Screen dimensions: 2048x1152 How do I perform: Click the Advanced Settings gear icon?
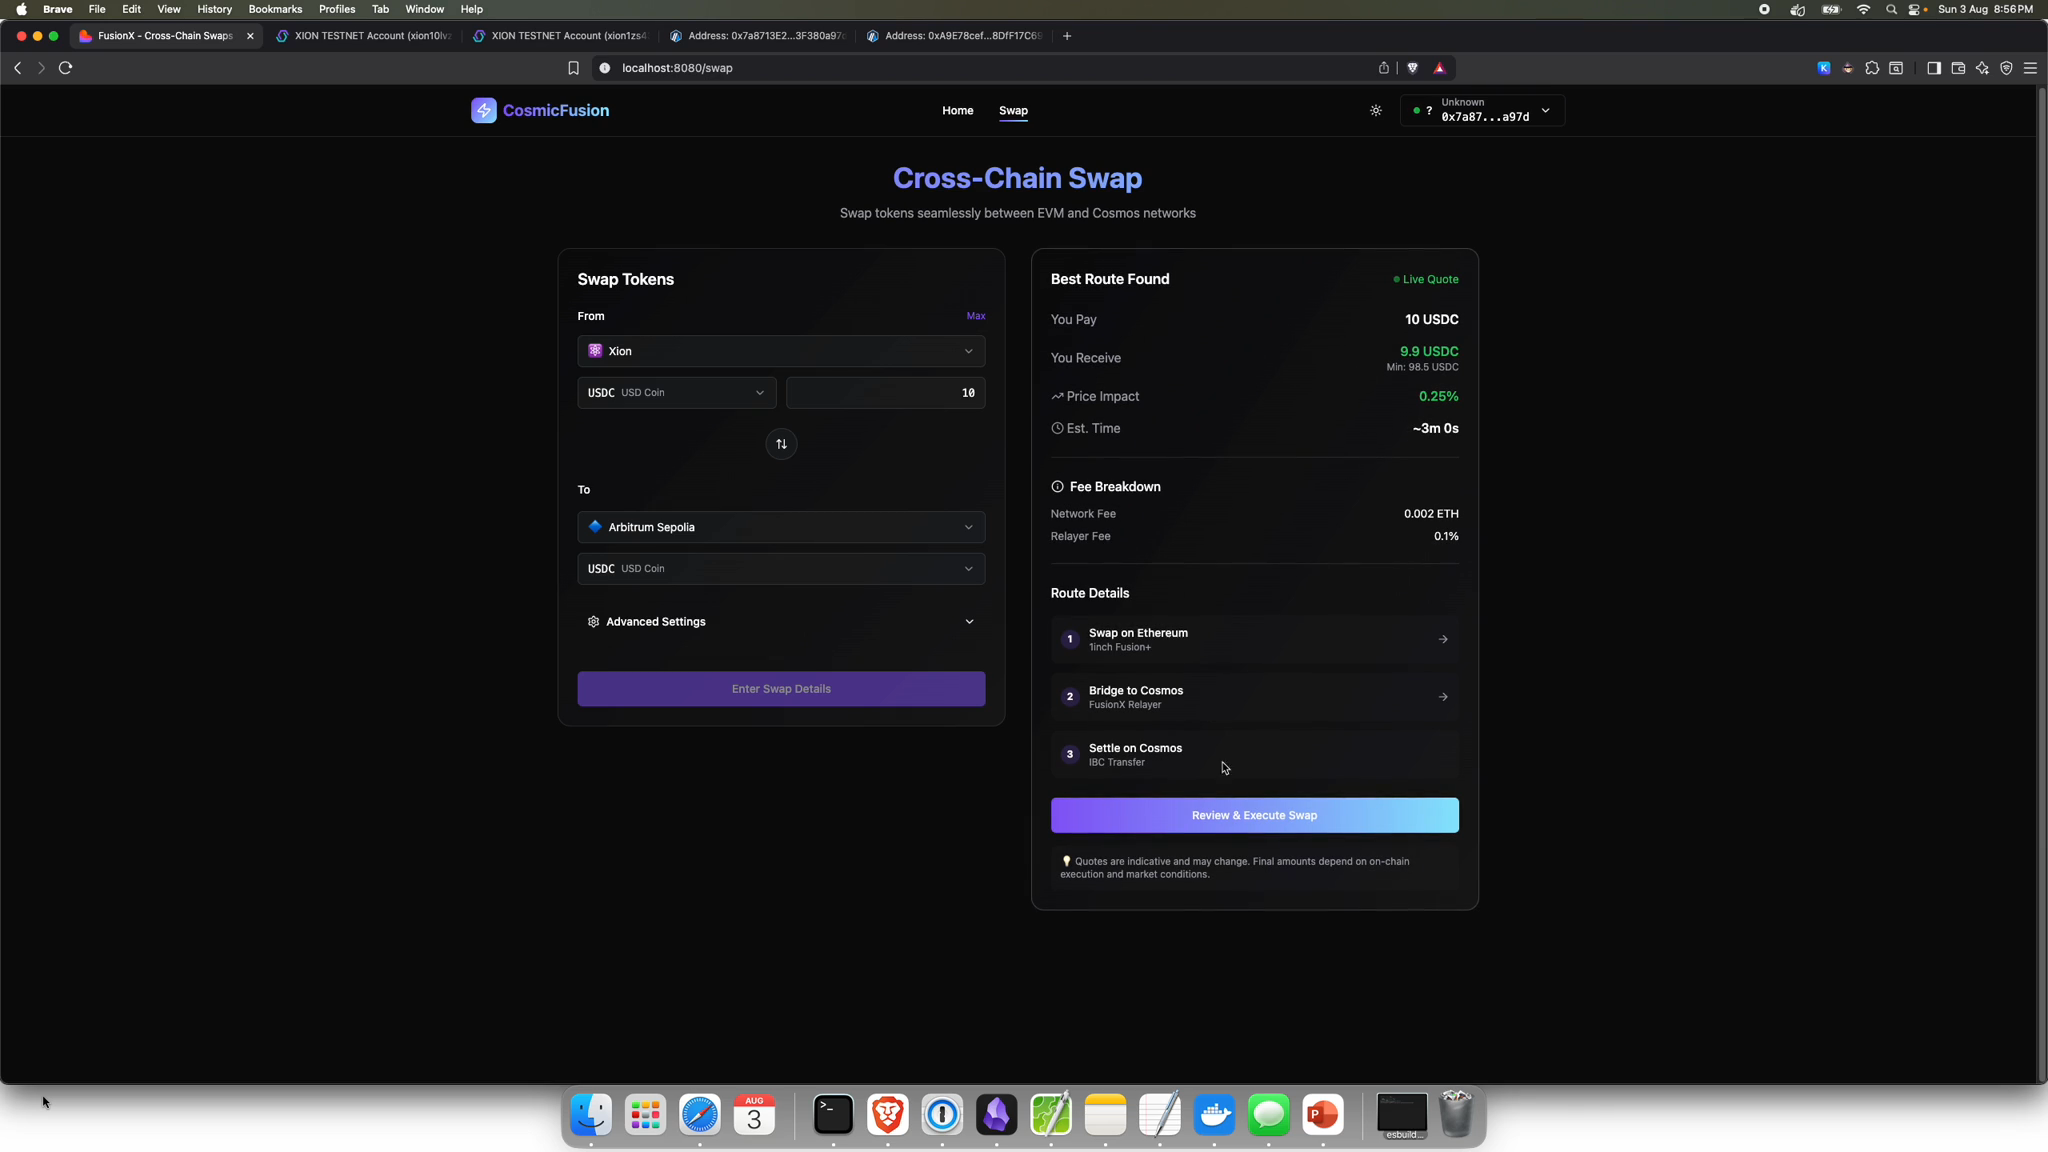(592, 621)
